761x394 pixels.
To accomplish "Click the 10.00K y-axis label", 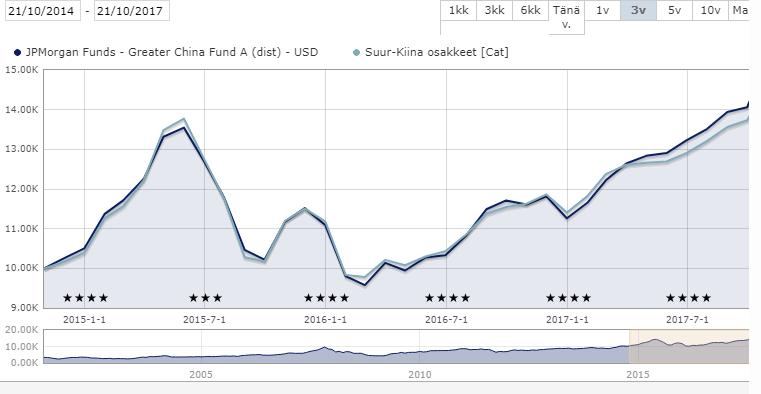I will pyautogui.click(x=21, y=268).
